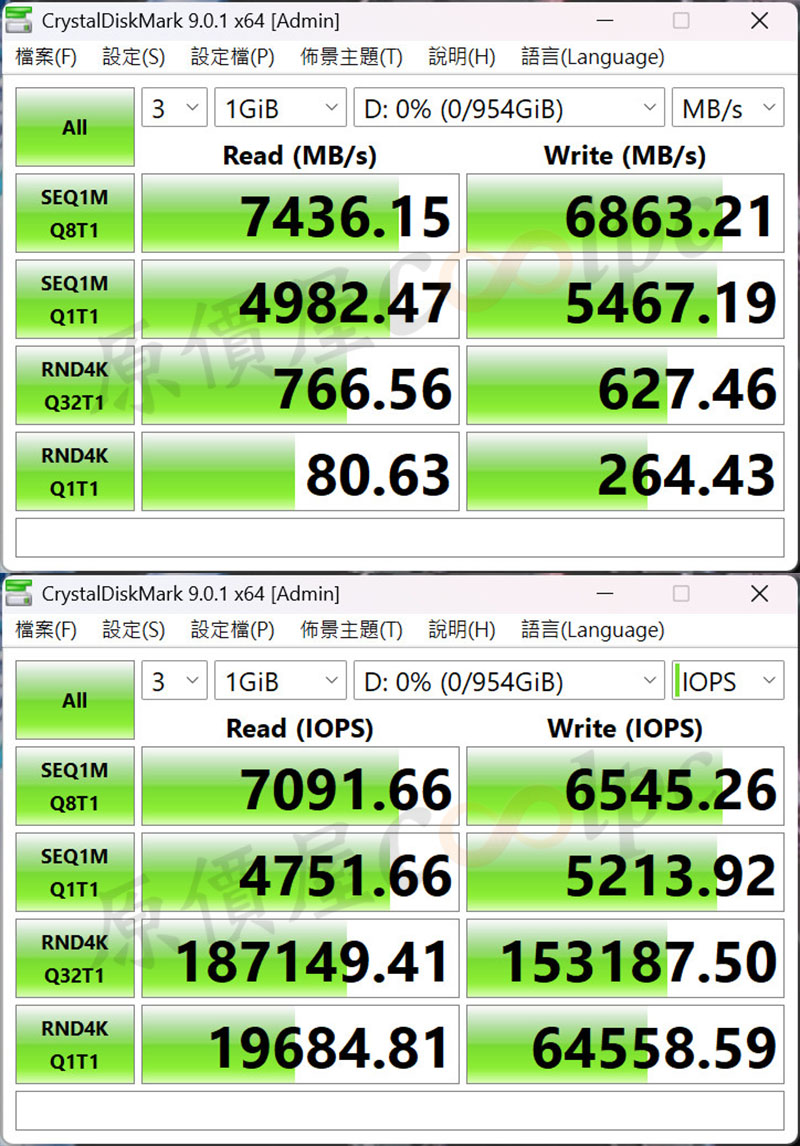Screen dimensions: 800x1146
Task: Minimize the lower IOPS CrystalDiskMark window
Action: pos(604,594)
